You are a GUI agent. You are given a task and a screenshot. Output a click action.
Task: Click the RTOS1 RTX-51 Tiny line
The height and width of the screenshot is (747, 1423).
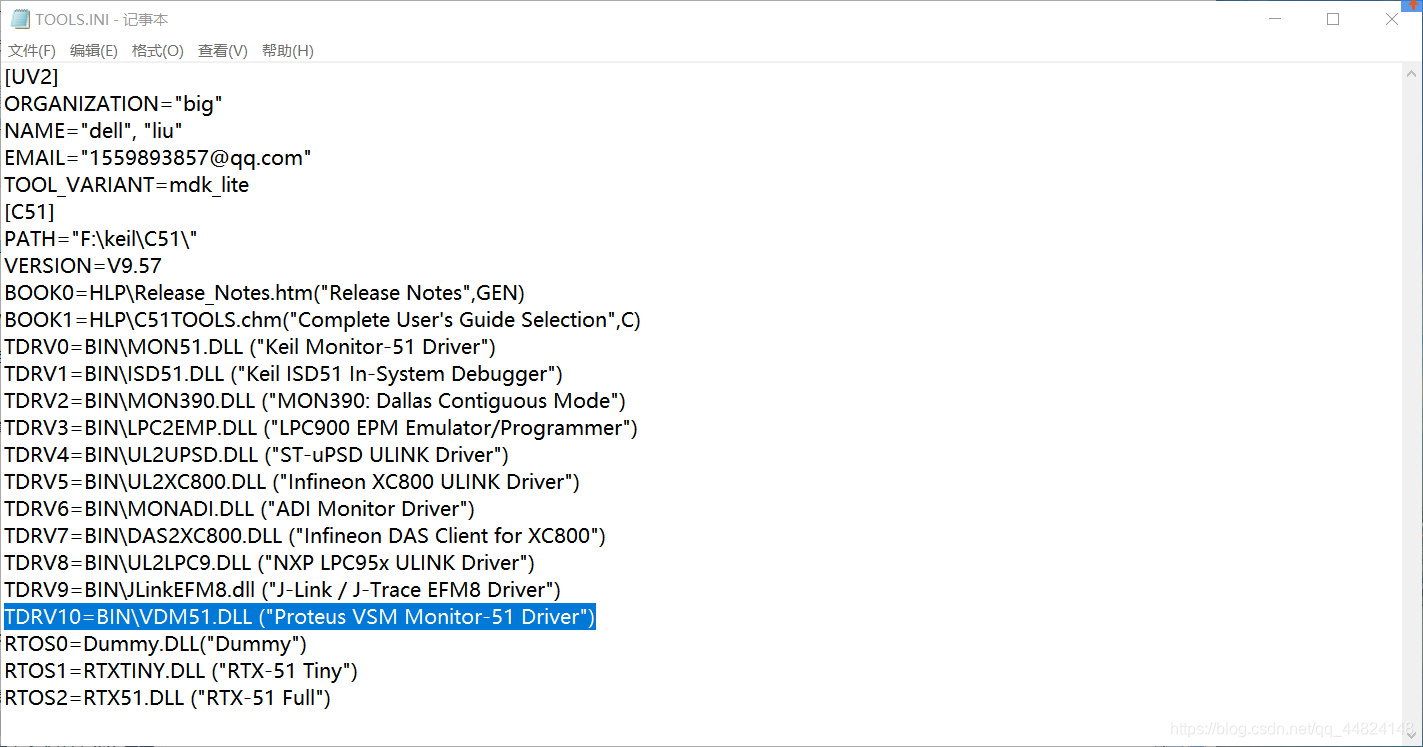(x=181, y=671)
